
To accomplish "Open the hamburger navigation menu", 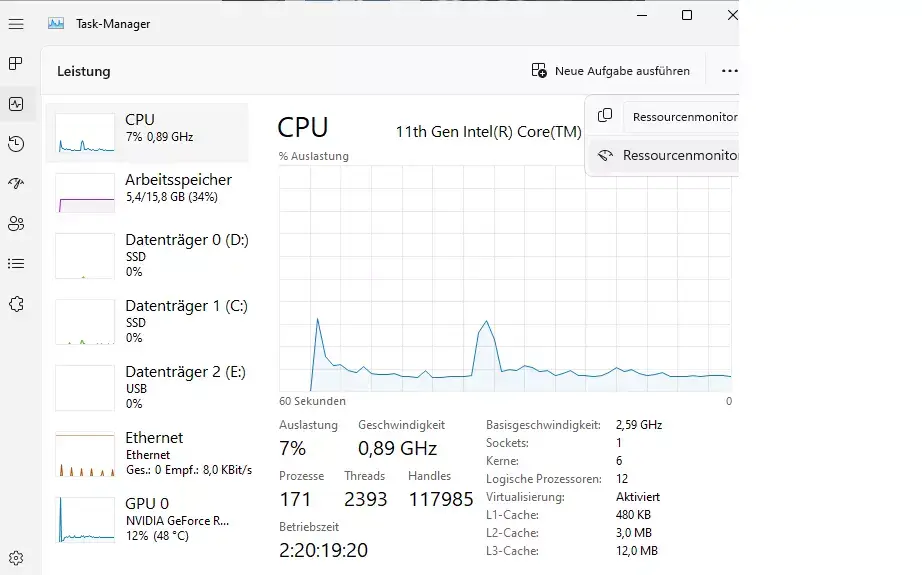I will 16,24.
